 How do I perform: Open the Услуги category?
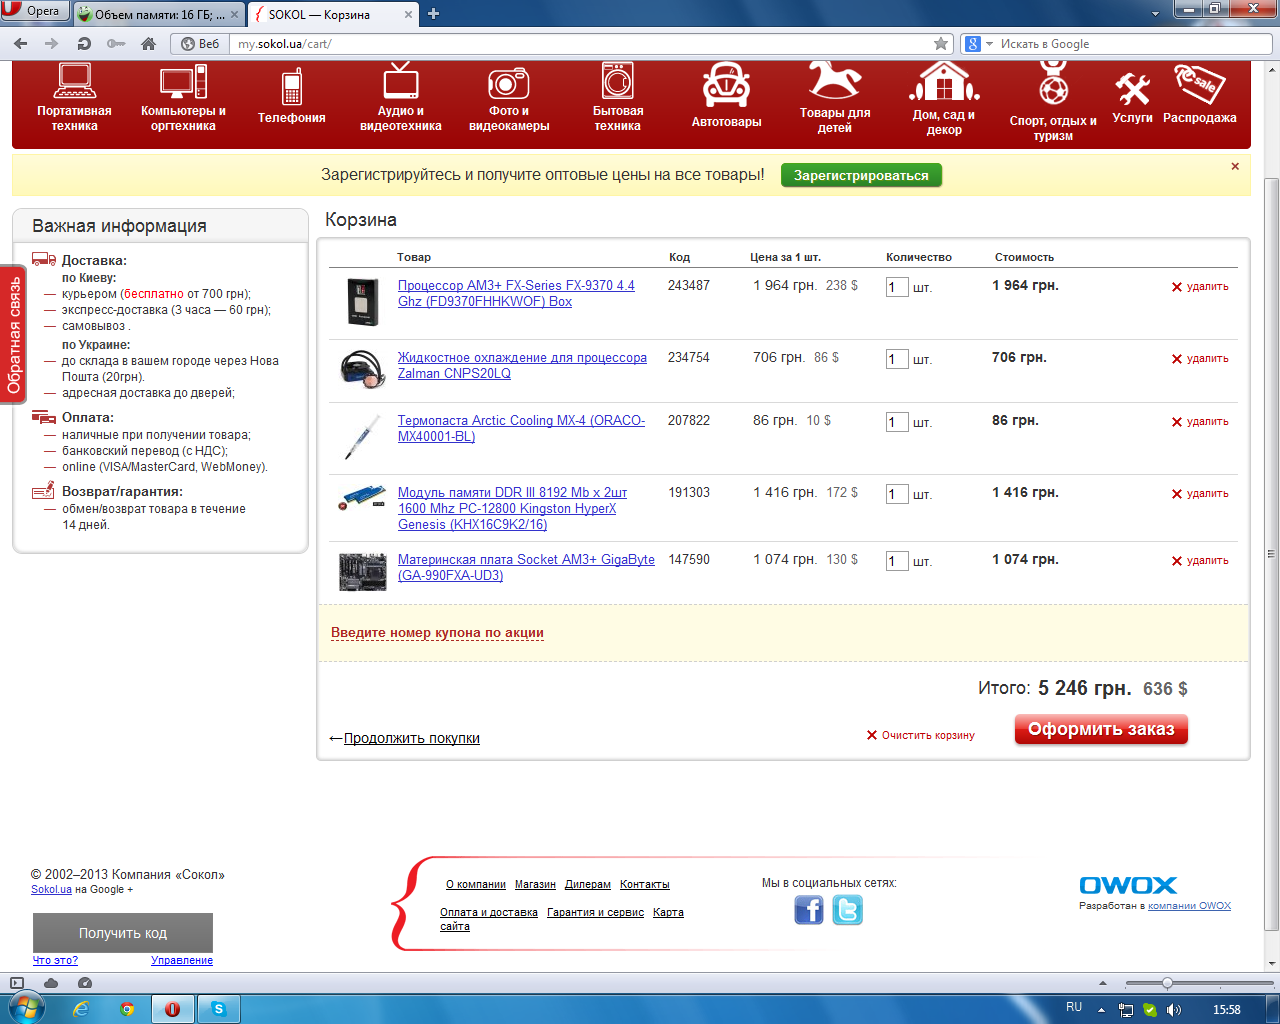tap(1132, 97)
